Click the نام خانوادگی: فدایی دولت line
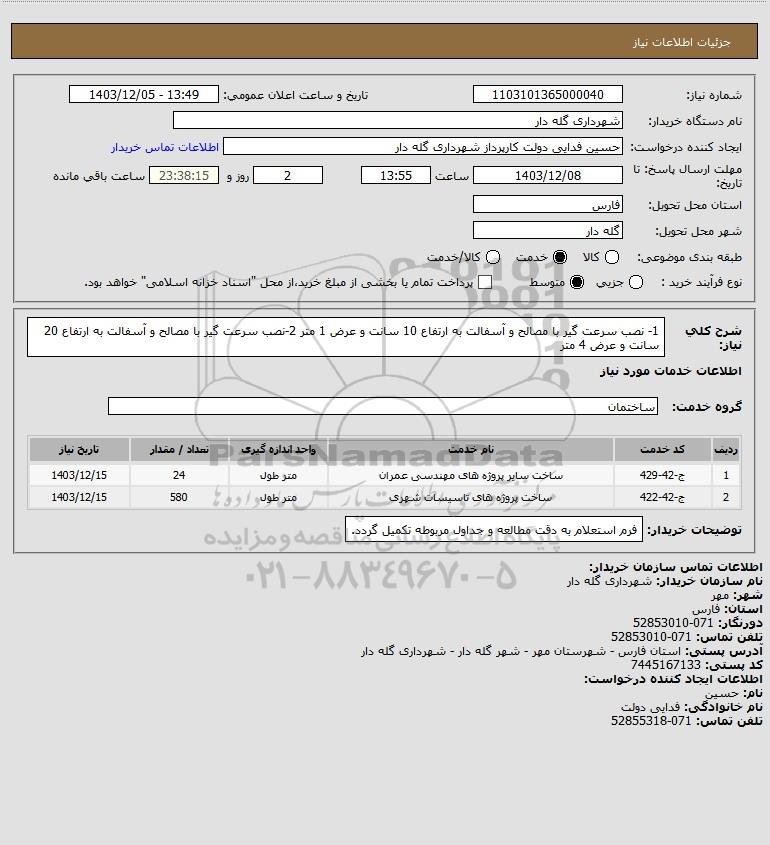Viewport: 770px width, 845px height. [692, 707]
